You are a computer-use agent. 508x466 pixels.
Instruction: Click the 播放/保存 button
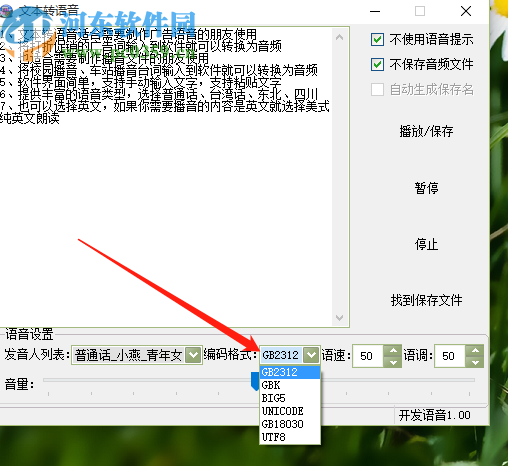click(426, 131)
